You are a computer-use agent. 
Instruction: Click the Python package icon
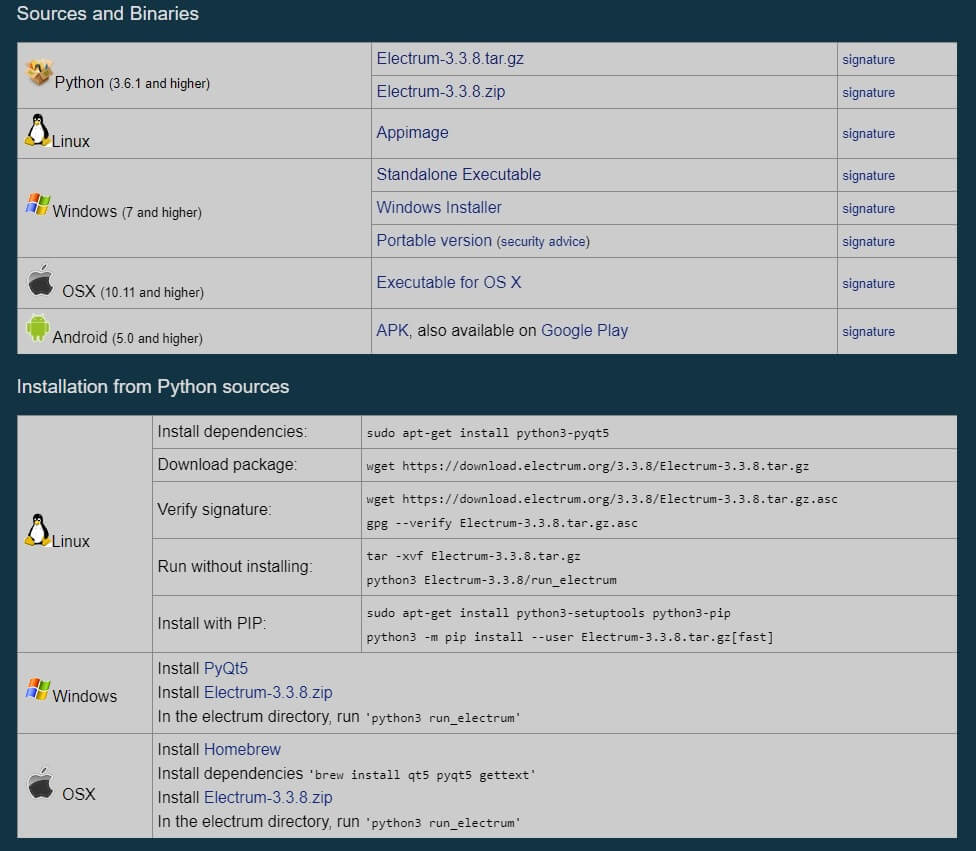click(39, 72)
